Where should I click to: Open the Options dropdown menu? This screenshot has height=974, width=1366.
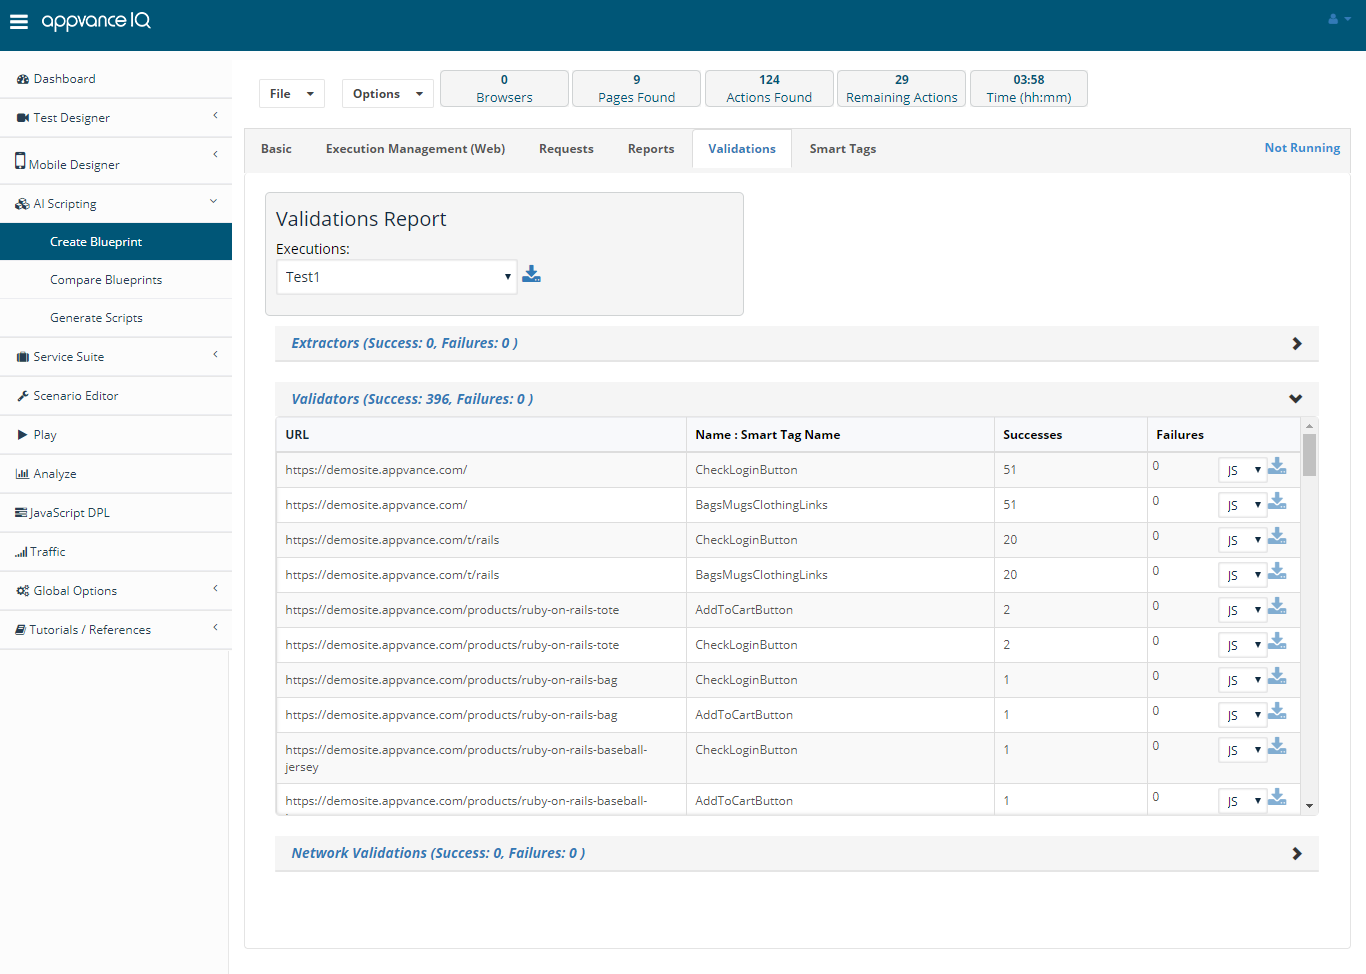click(x=388, y=94)
